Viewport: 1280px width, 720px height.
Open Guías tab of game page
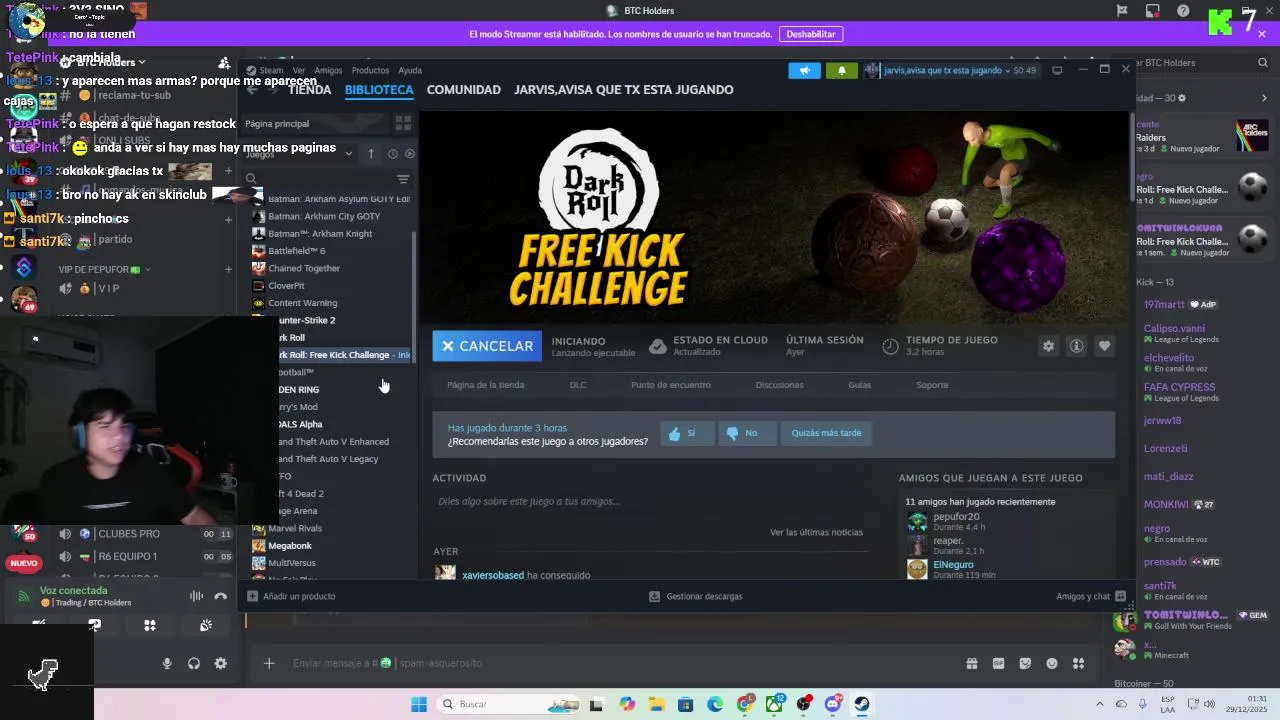[x=859, y=385]
